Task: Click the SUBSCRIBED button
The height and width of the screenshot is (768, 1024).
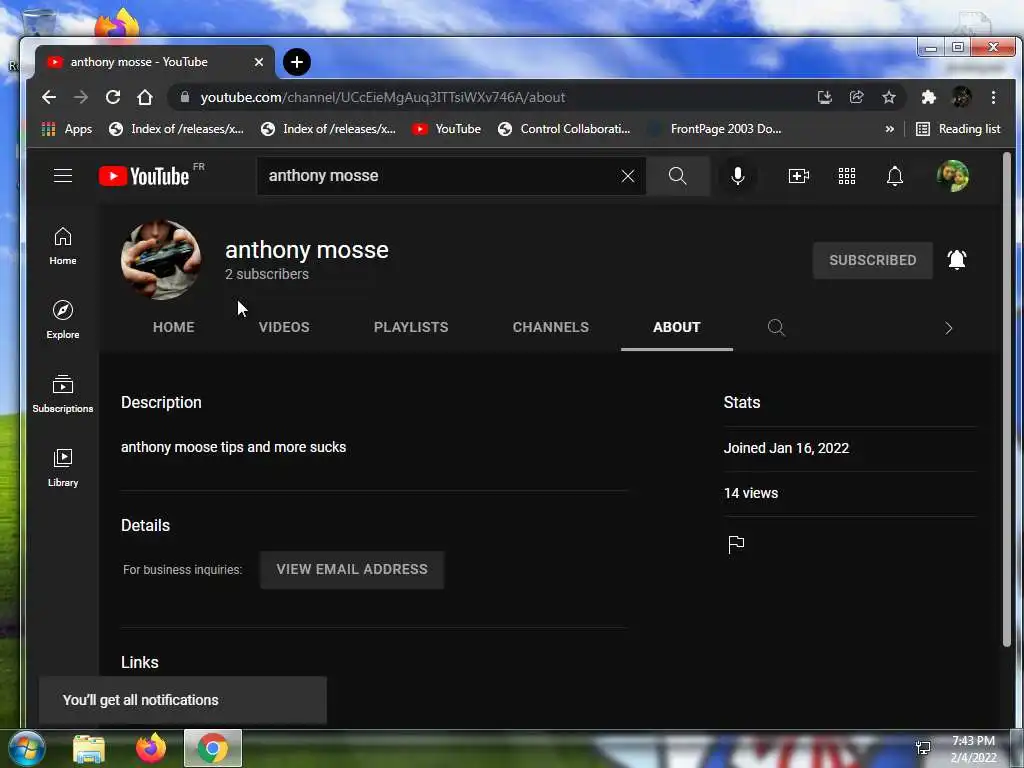Action: click(872, 260)
